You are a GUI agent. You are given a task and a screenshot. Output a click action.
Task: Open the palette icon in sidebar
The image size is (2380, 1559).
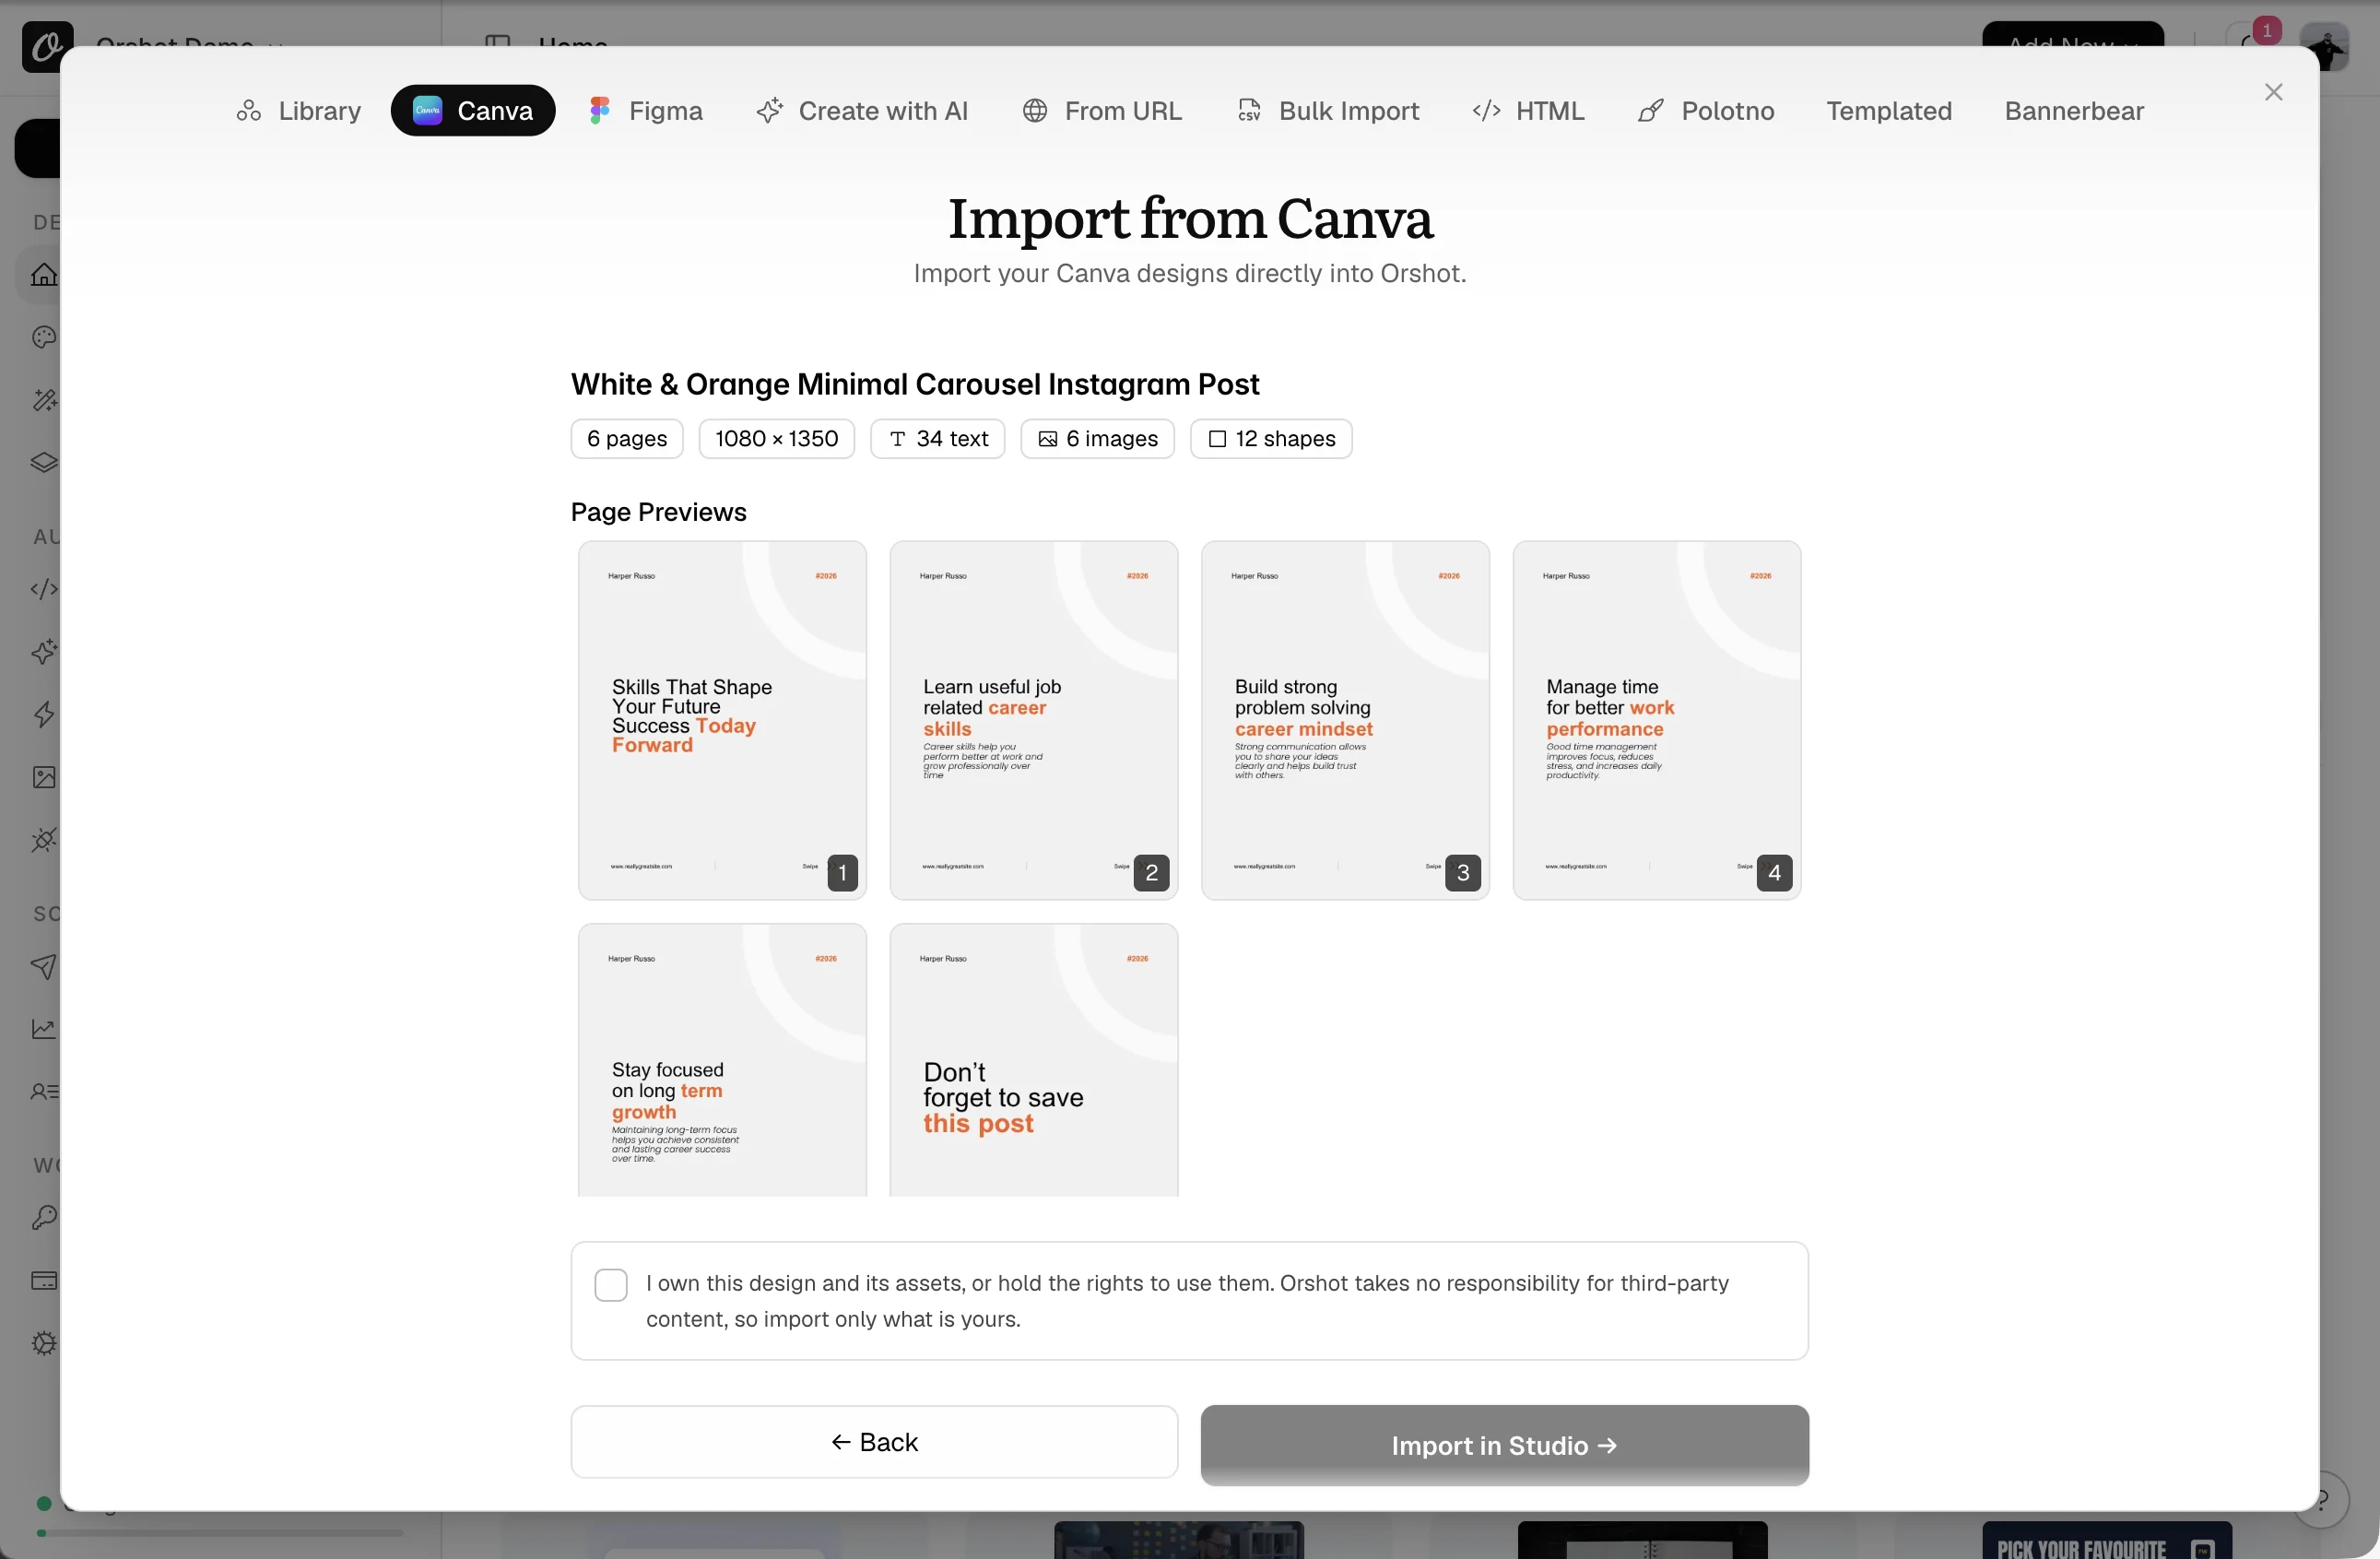[44, 337]
